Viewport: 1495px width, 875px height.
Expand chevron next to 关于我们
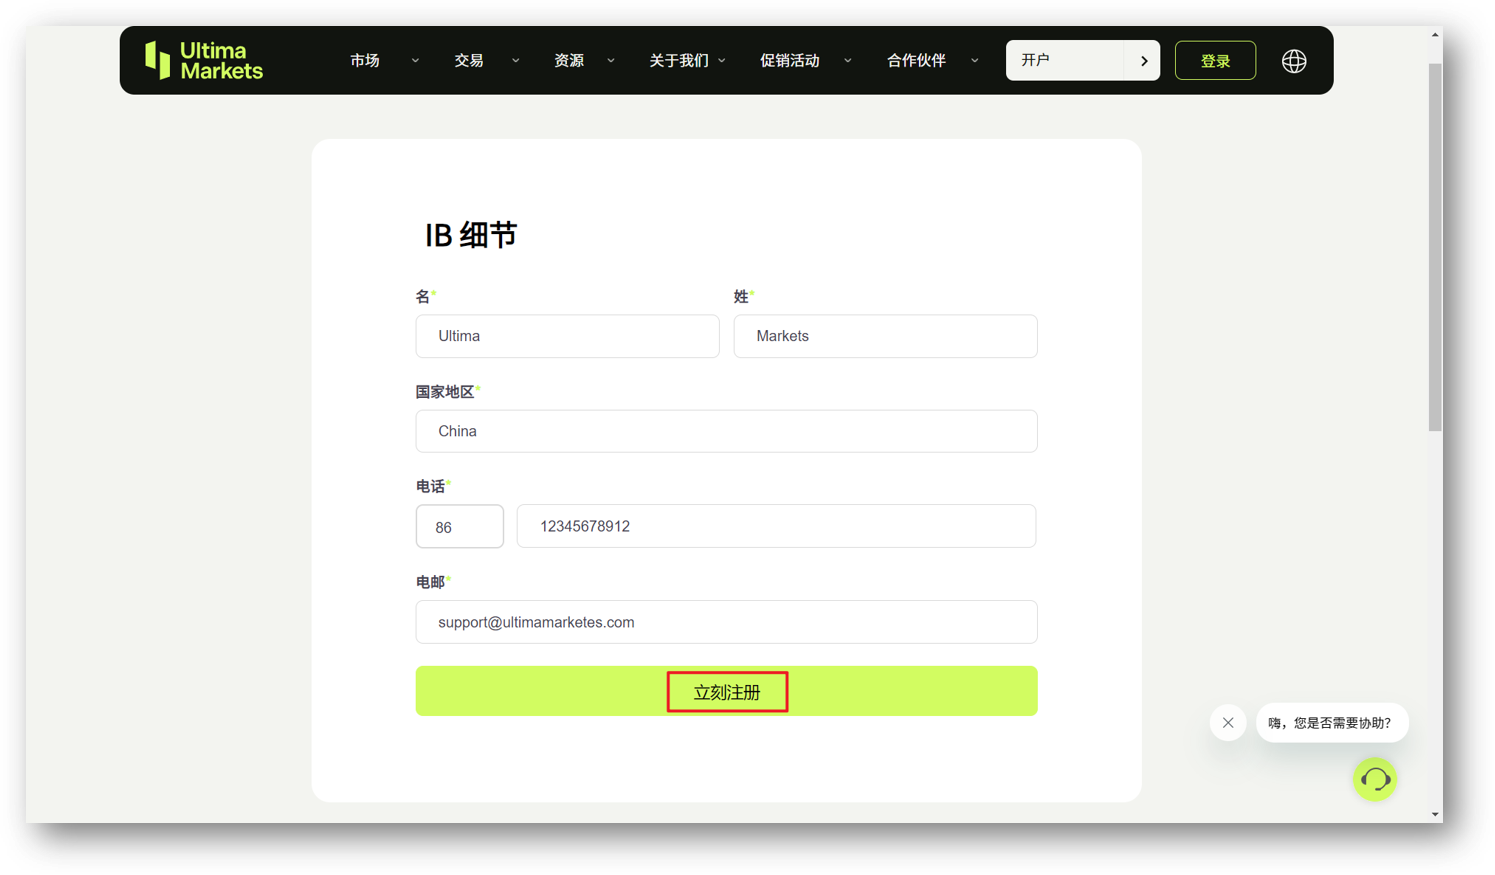(722, 61)
